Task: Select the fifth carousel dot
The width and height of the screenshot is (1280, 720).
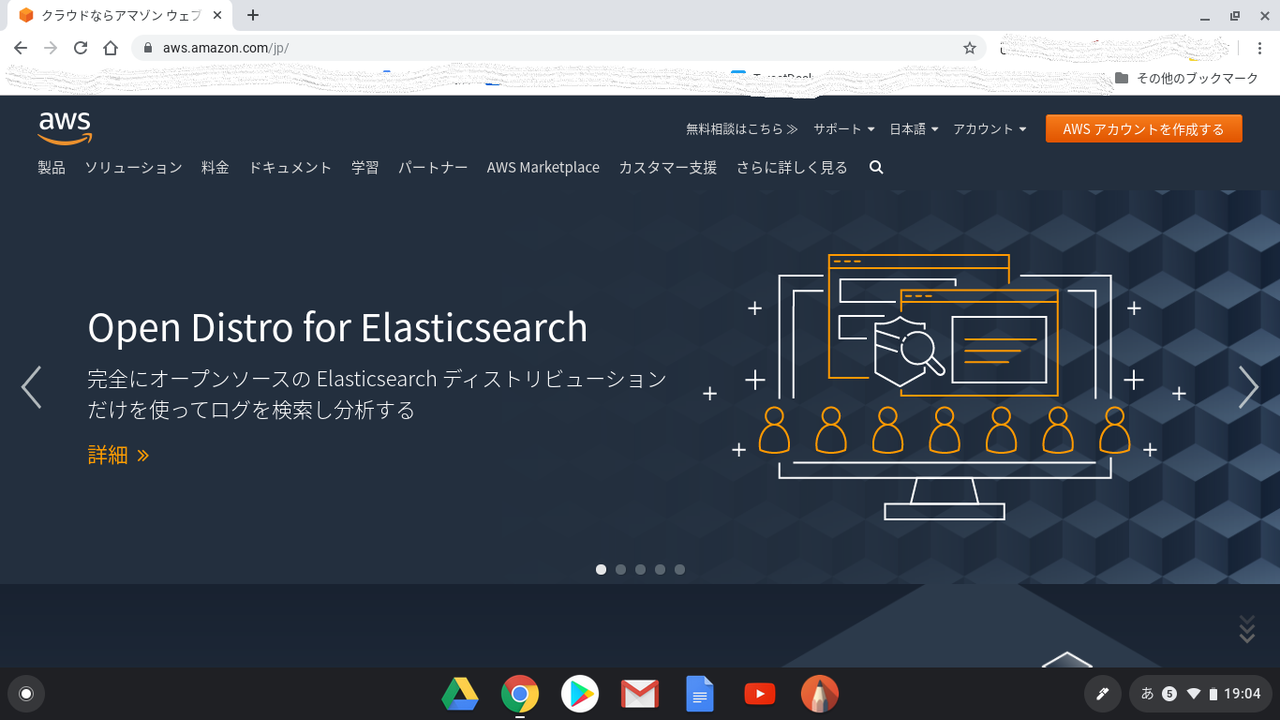Action: click(x=680, y=569)
